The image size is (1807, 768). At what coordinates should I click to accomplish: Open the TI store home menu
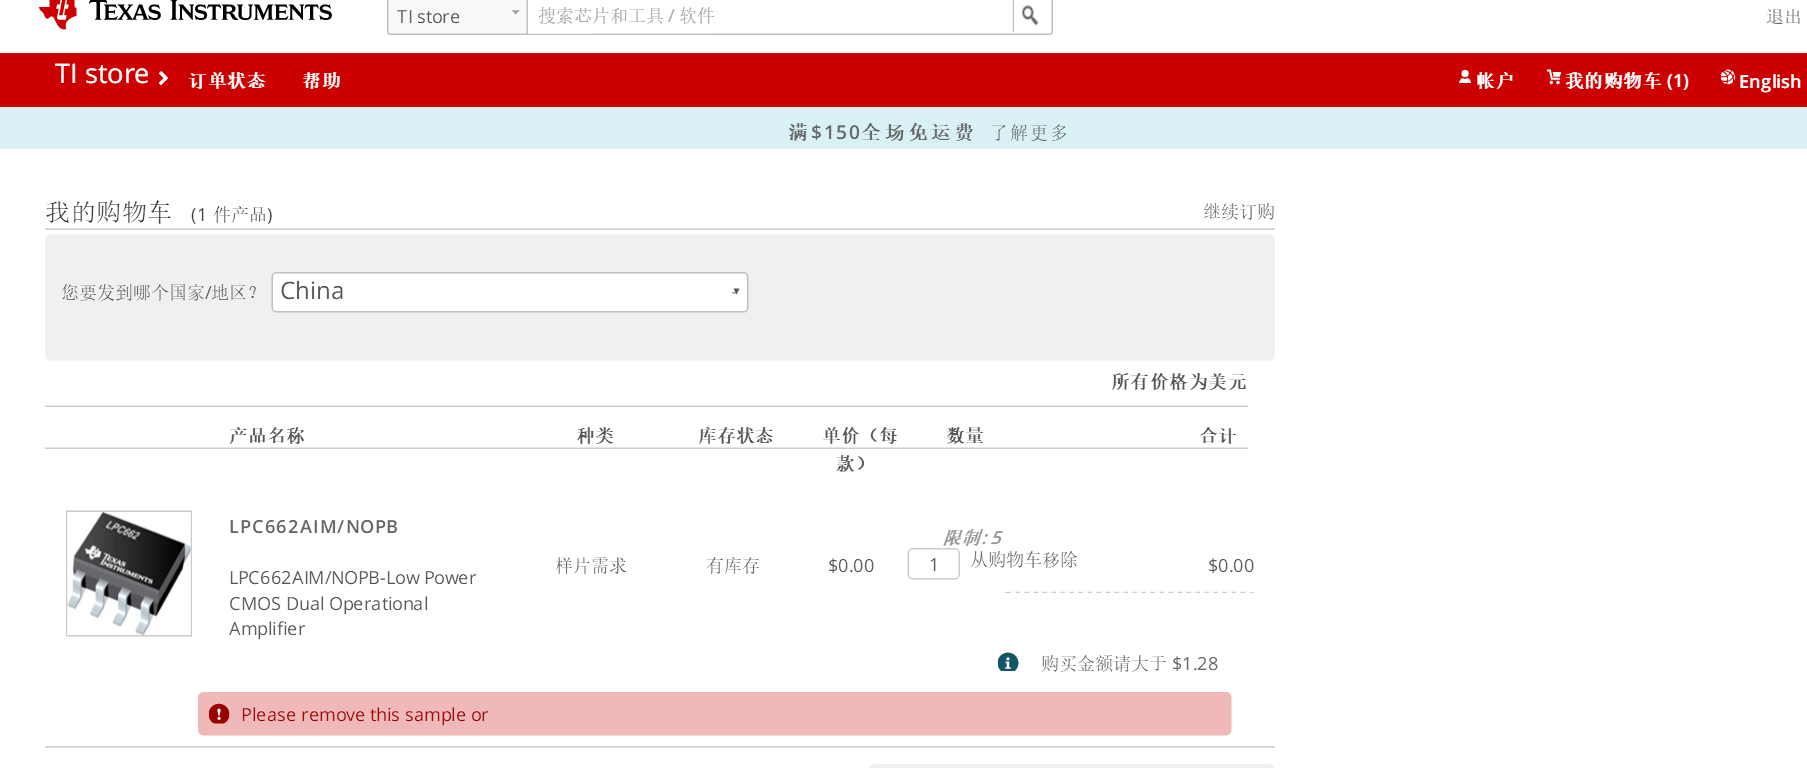pos(112,75)
